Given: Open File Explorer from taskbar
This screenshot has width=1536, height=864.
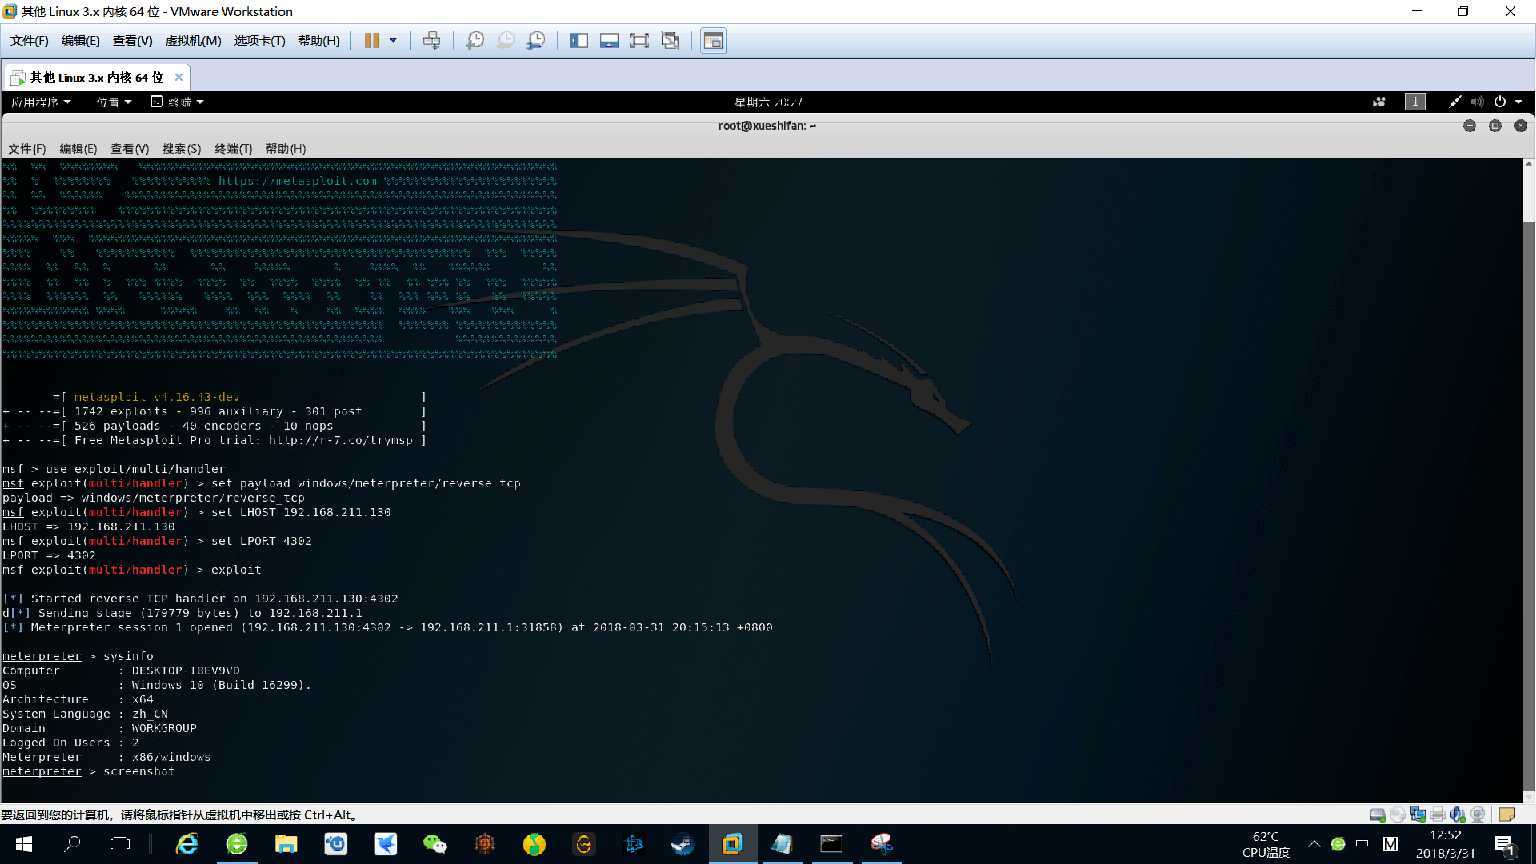Looking at the screenshot, I should click(286, 844).
